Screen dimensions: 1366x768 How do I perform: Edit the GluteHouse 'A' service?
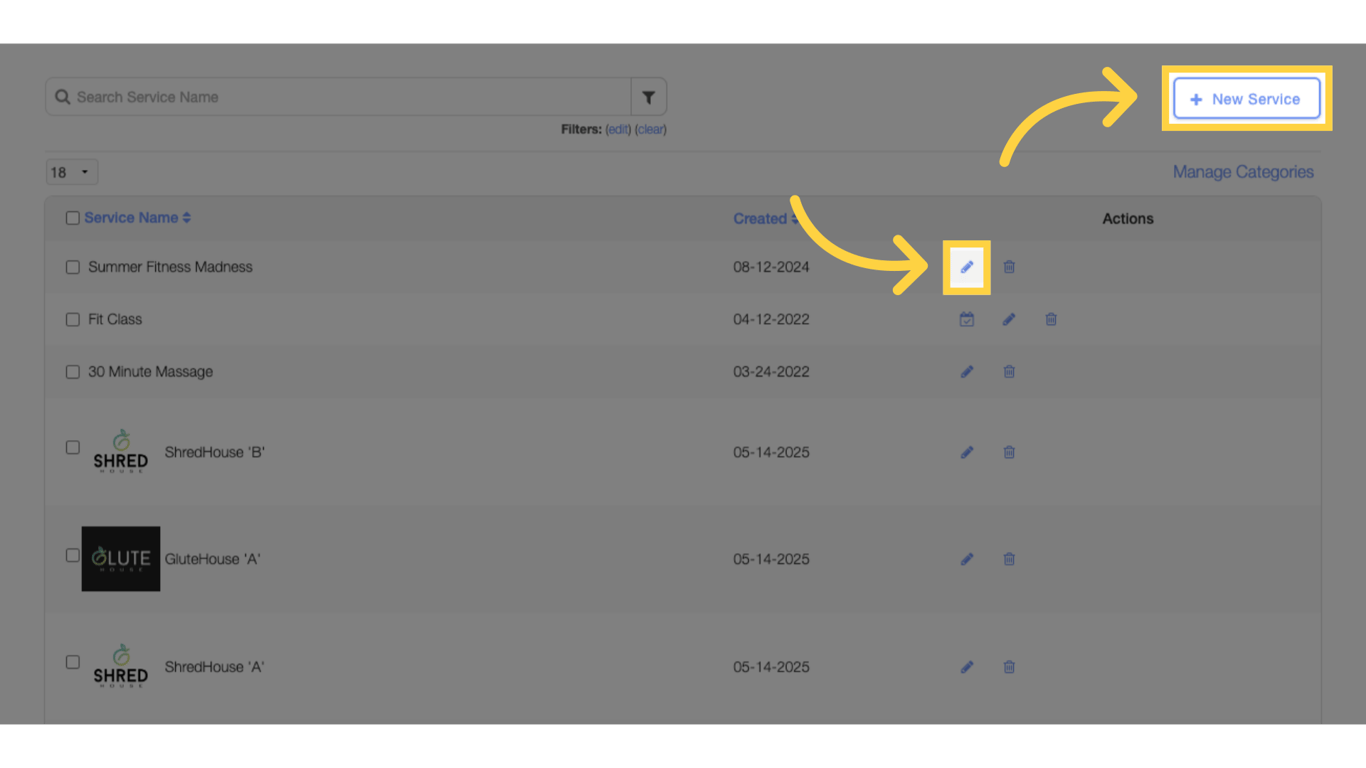(x=966, y=559)
